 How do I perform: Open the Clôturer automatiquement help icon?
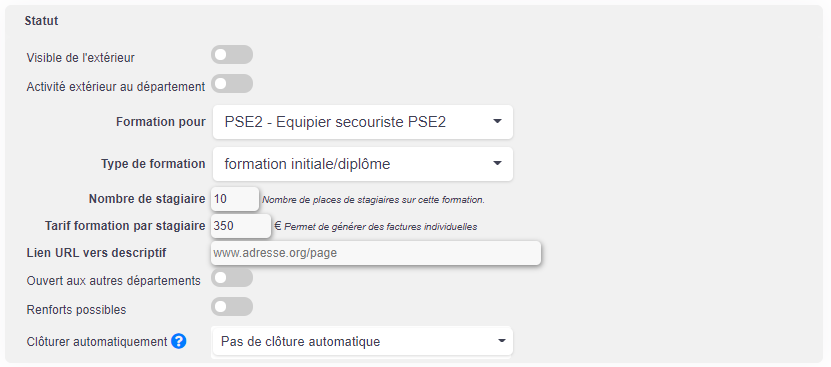(x=179, y=341)
